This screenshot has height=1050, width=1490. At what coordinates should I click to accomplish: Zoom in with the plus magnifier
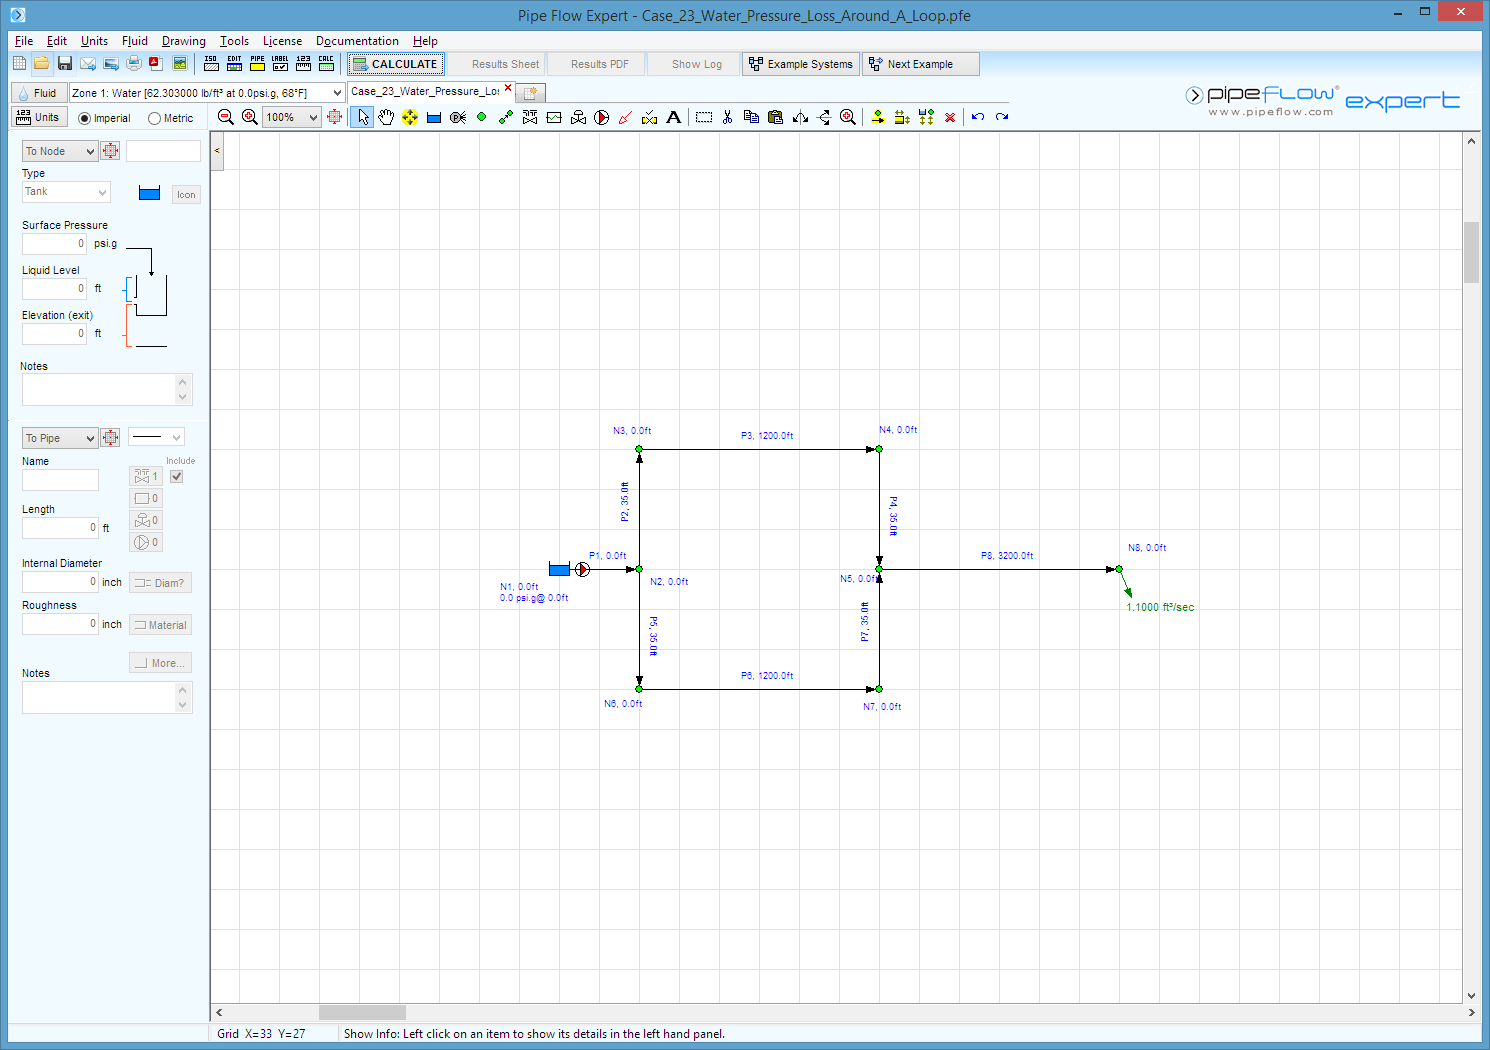pyautogui.click(x=250, y=117)
